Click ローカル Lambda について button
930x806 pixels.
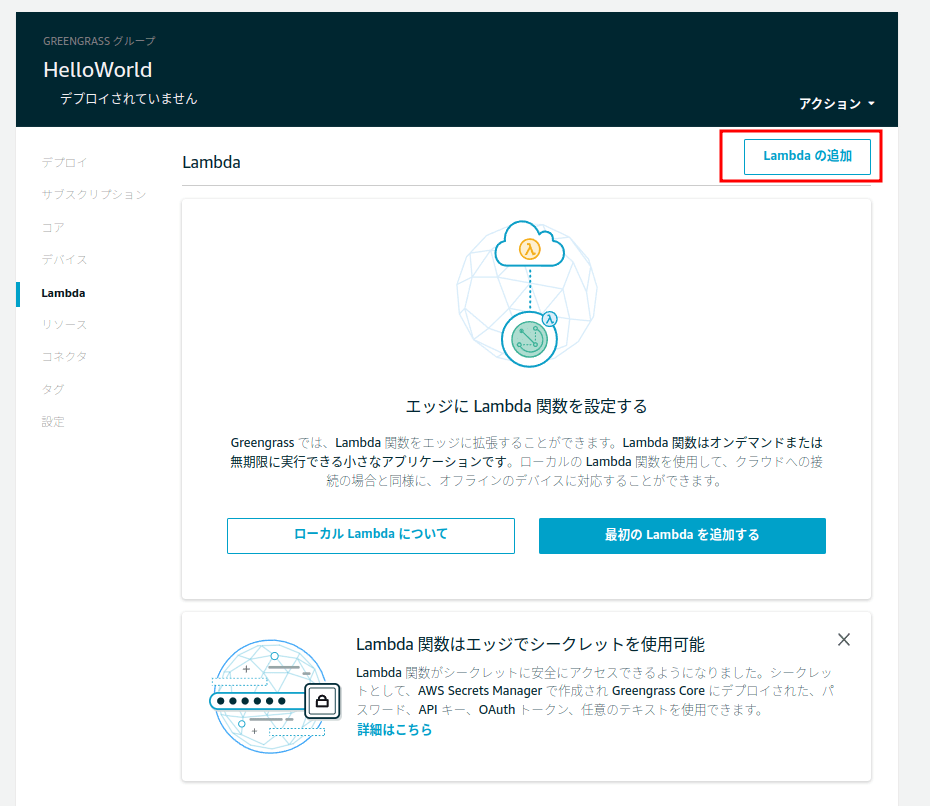coord(371,536)
